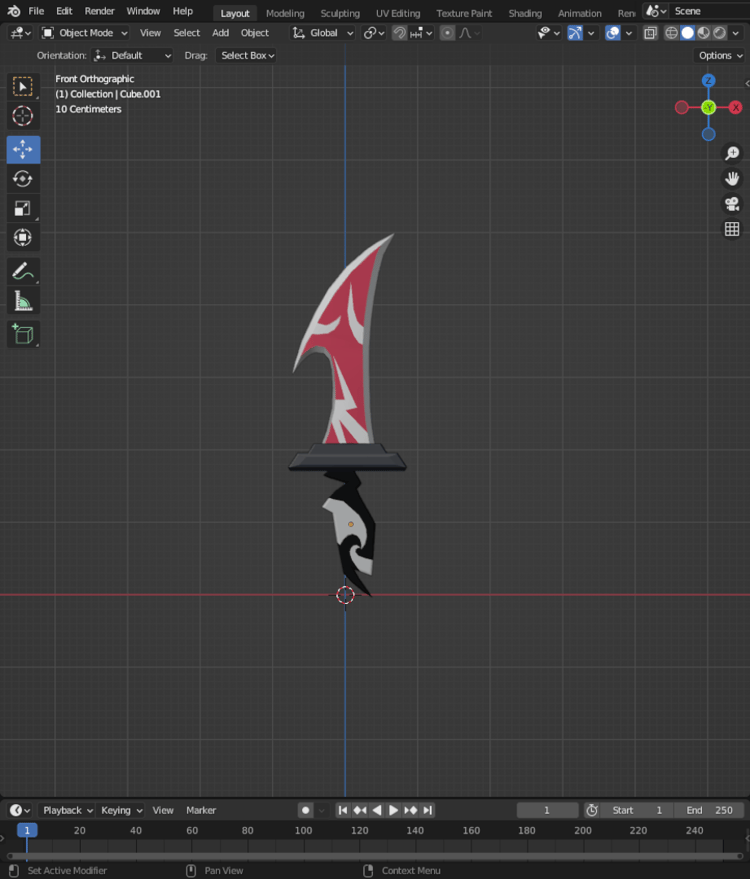Open the File menu

[x=36, y=11]
